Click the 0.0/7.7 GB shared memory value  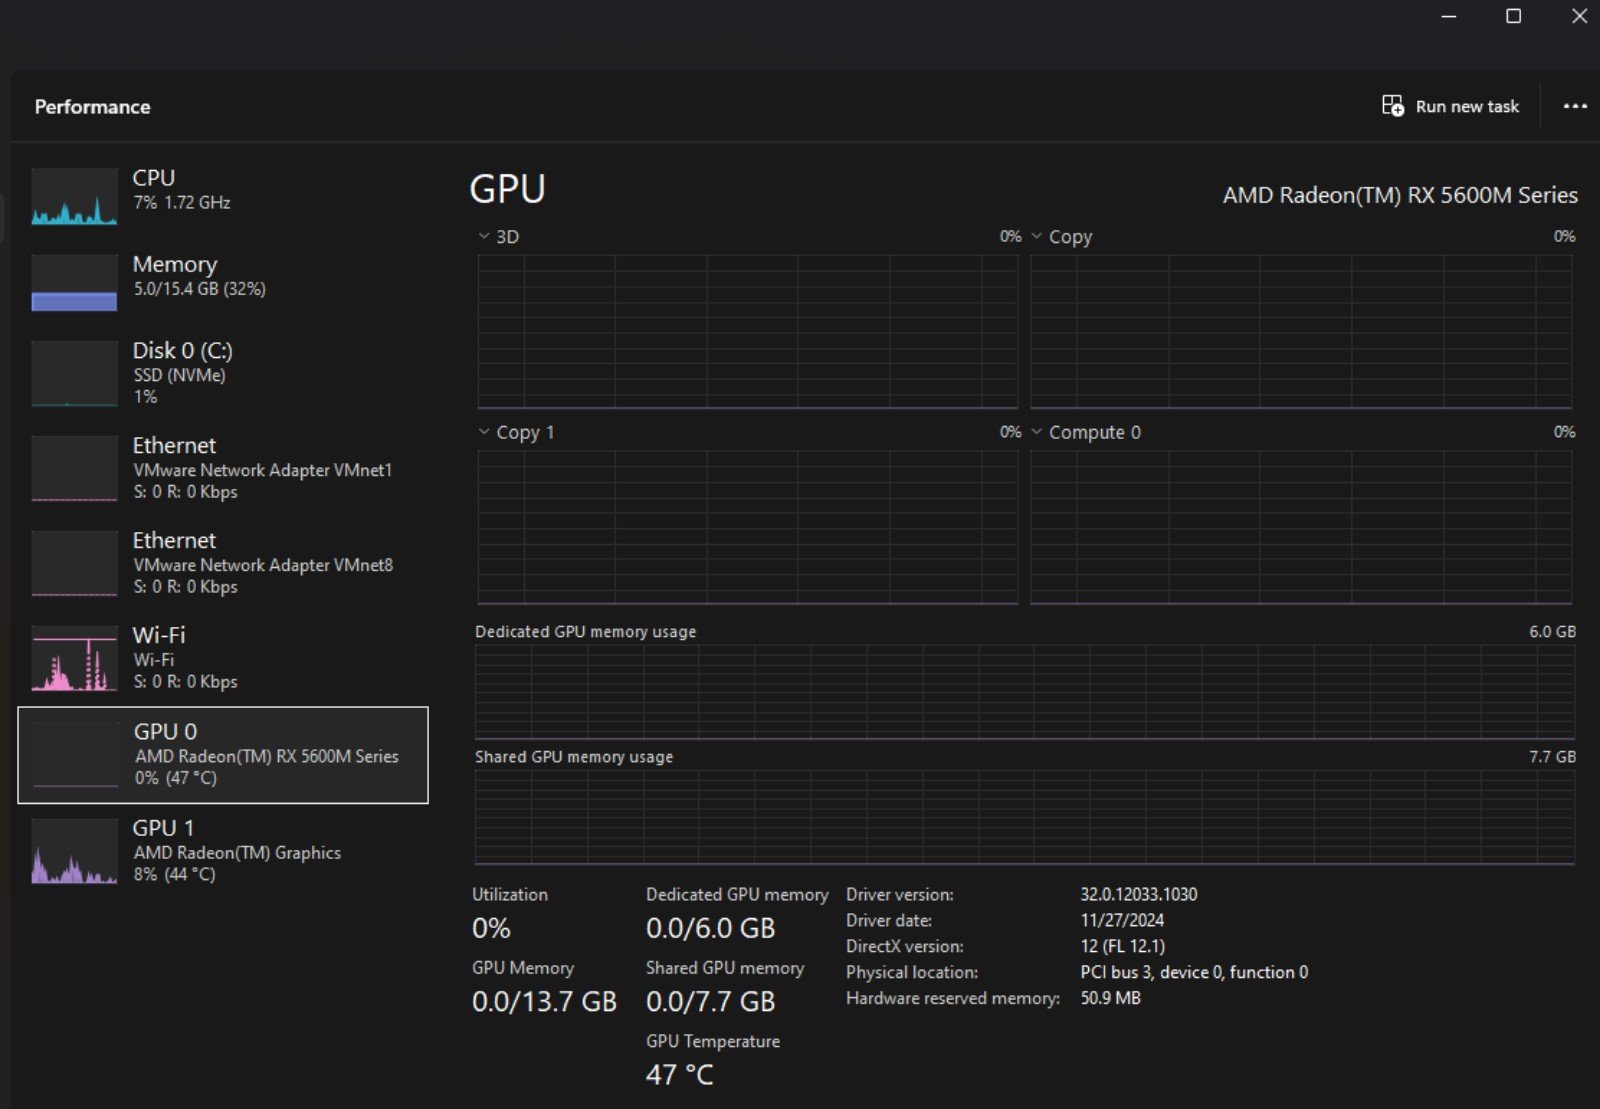point(710,1001)
